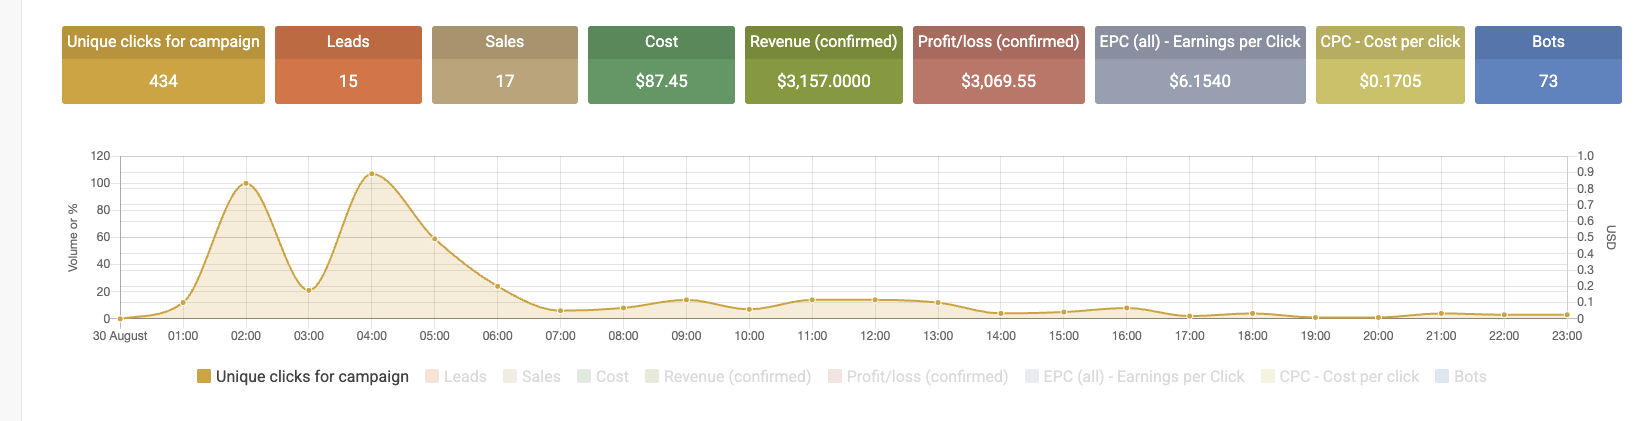The image size is (1642, 421).
Task: Select the Revenue (confirmed) tile
Action: [x=823, y=65]
